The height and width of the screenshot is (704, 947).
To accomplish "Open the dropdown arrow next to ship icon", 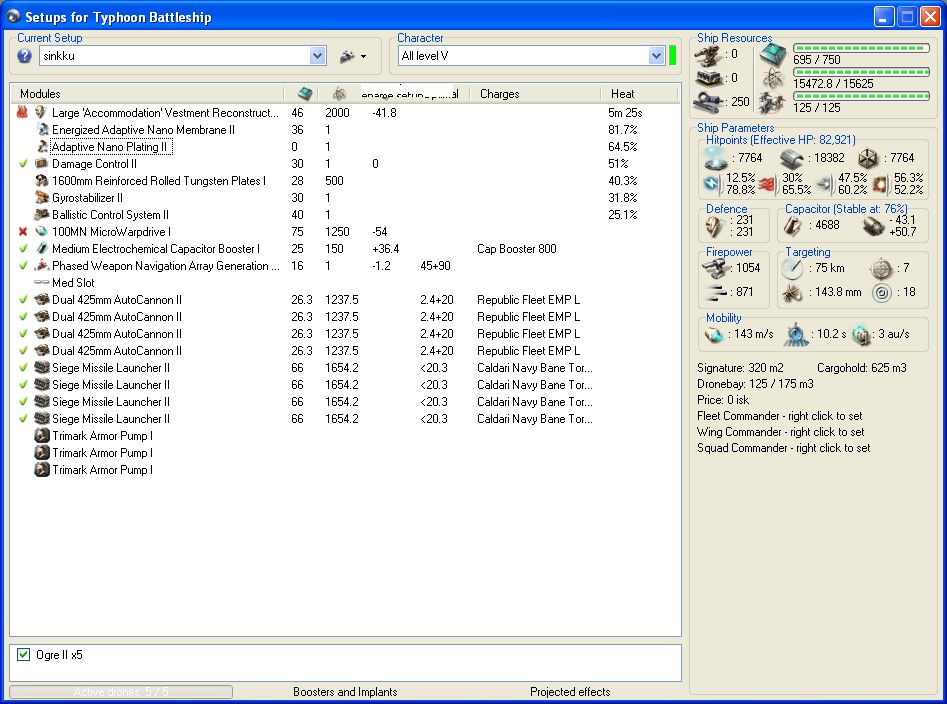I will (x=363, y=56).
